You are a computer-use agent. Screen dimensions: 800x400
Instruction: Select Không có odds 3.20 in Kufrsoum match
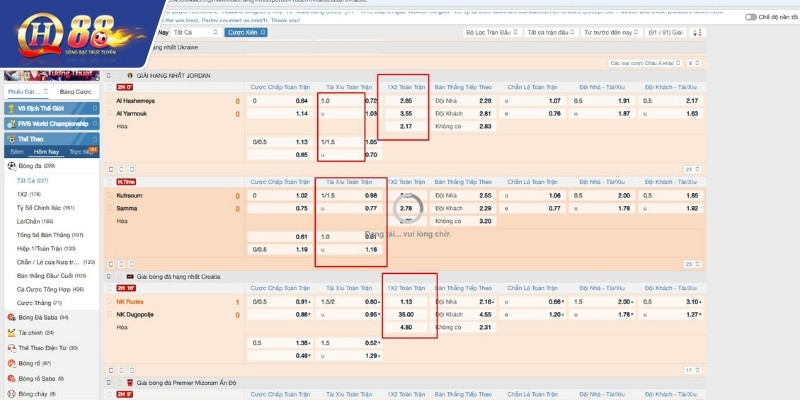click(x=464, y=221)
